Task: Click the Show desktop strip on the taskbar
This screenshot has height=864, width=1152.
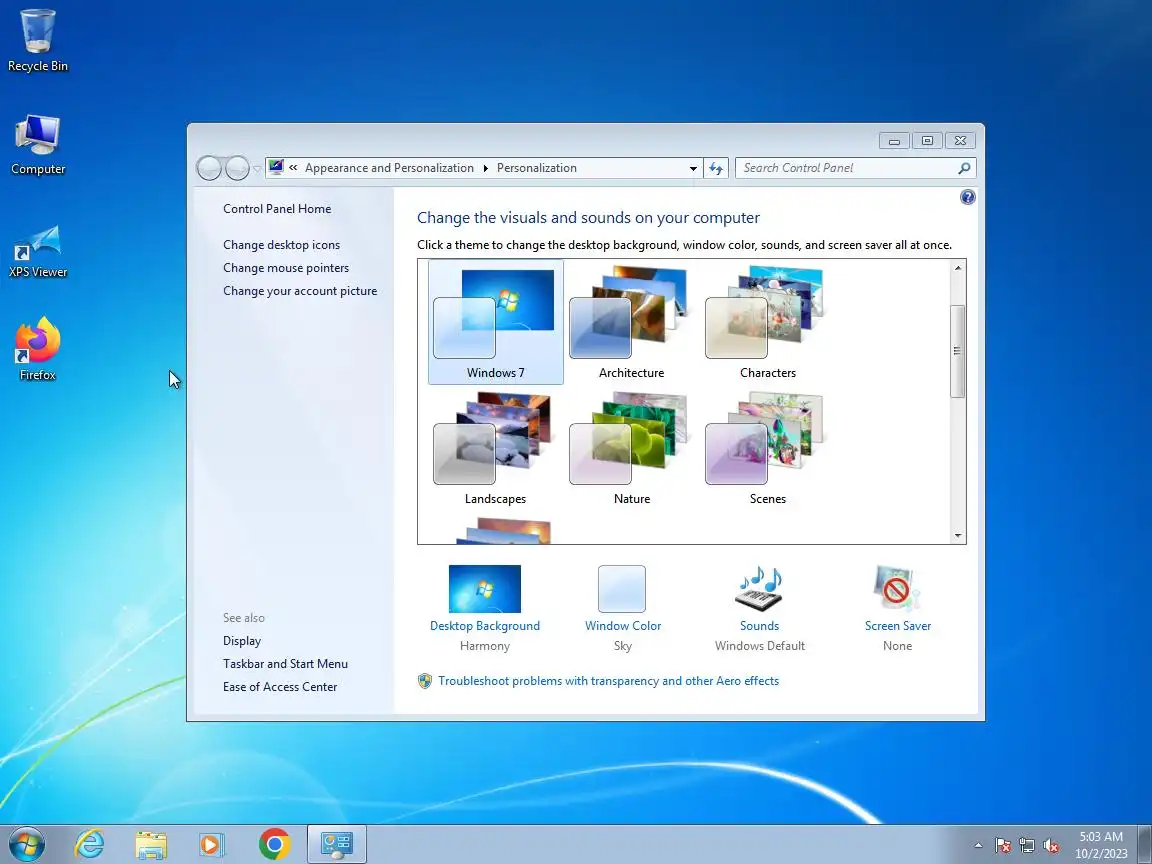Action: point(1145,844)
